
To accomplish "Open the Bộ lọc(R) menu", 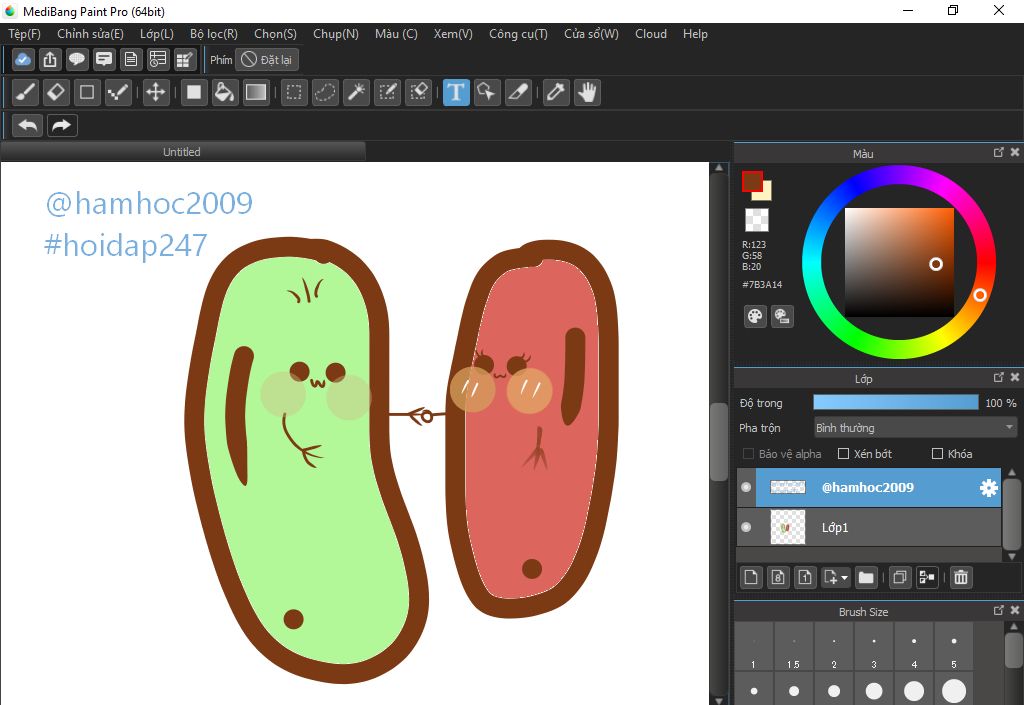I will click(213, 34).
